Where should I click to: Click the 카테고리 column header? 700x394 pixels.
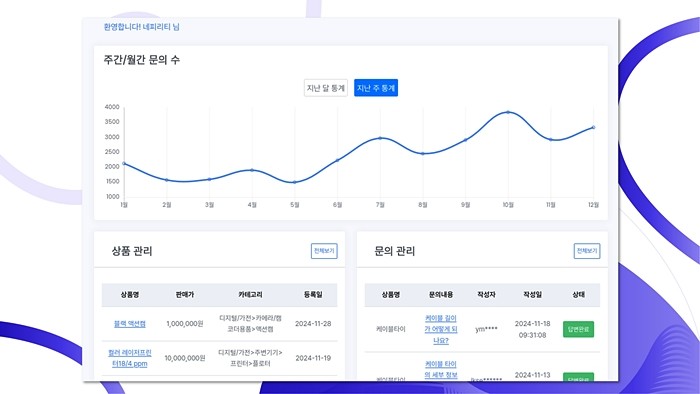pos(250,294)
